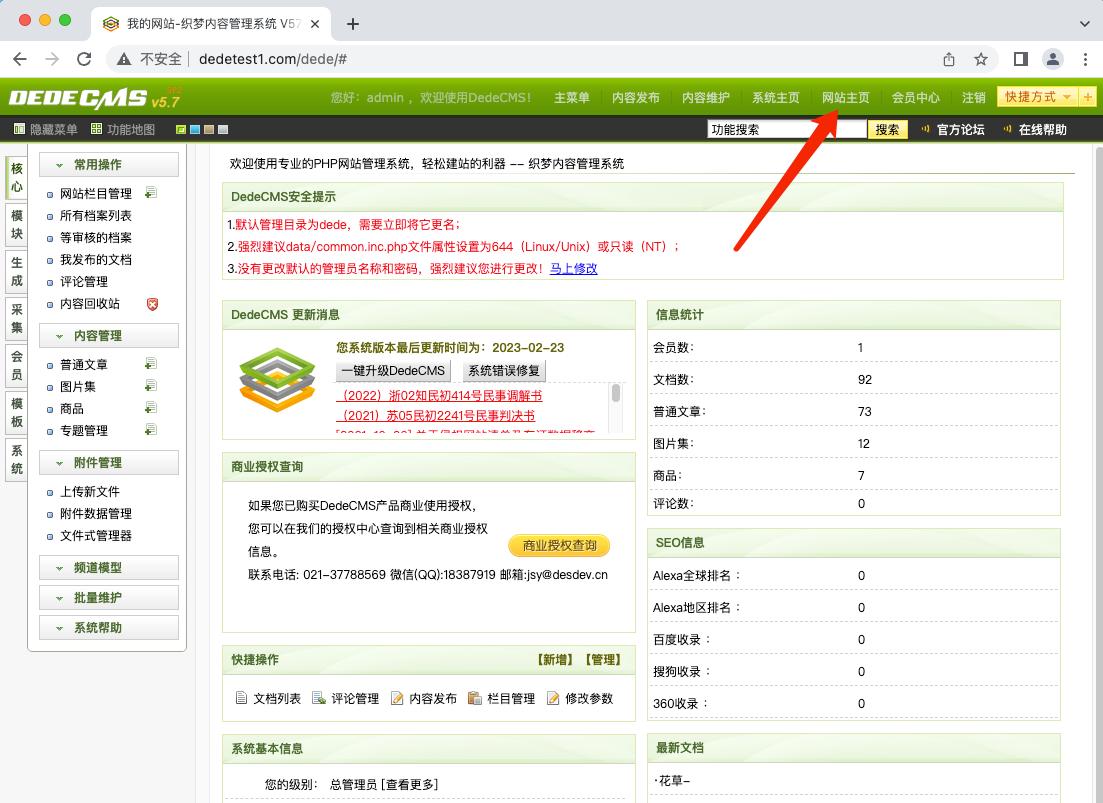Switch to the 系统 side tab
The image size is (1103, 803).
tap(16, 459)
